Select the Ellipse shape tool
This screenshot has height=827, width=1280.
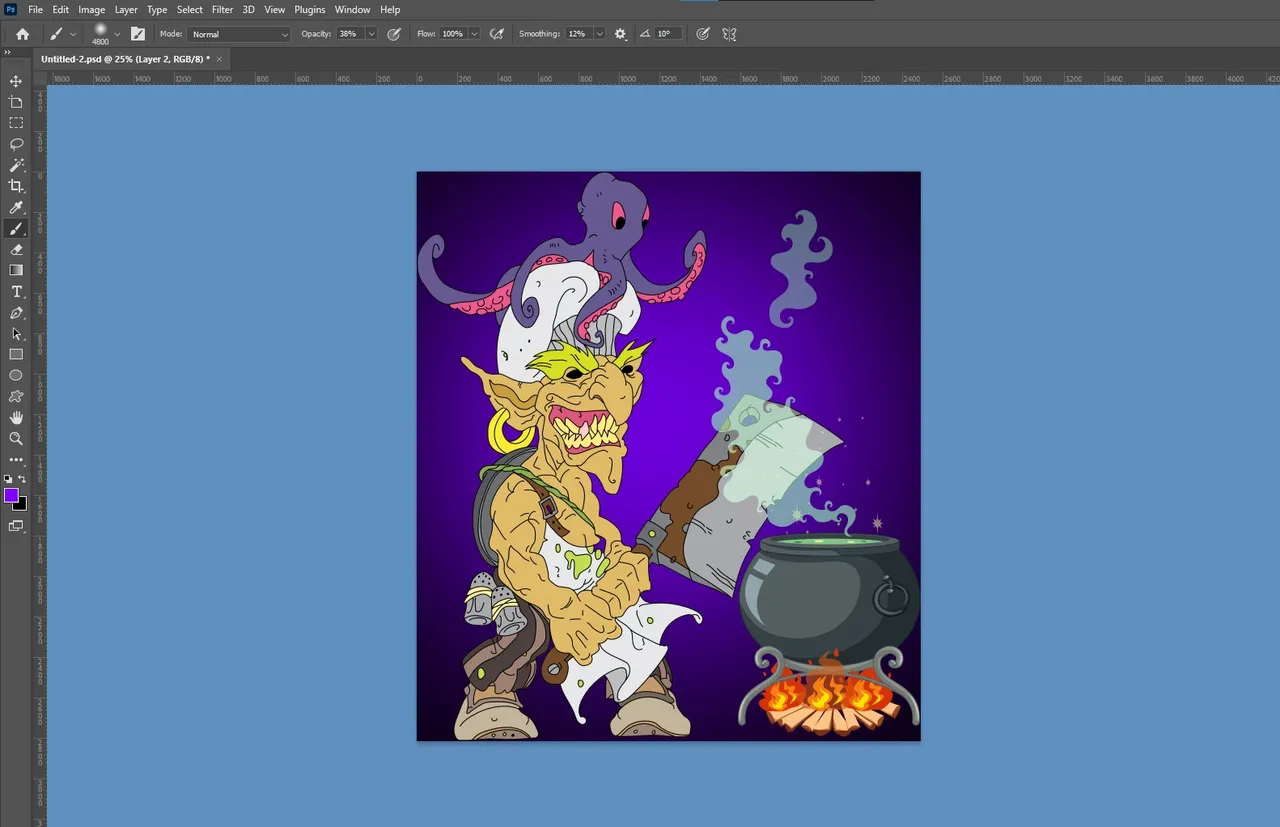click(16, 375)
